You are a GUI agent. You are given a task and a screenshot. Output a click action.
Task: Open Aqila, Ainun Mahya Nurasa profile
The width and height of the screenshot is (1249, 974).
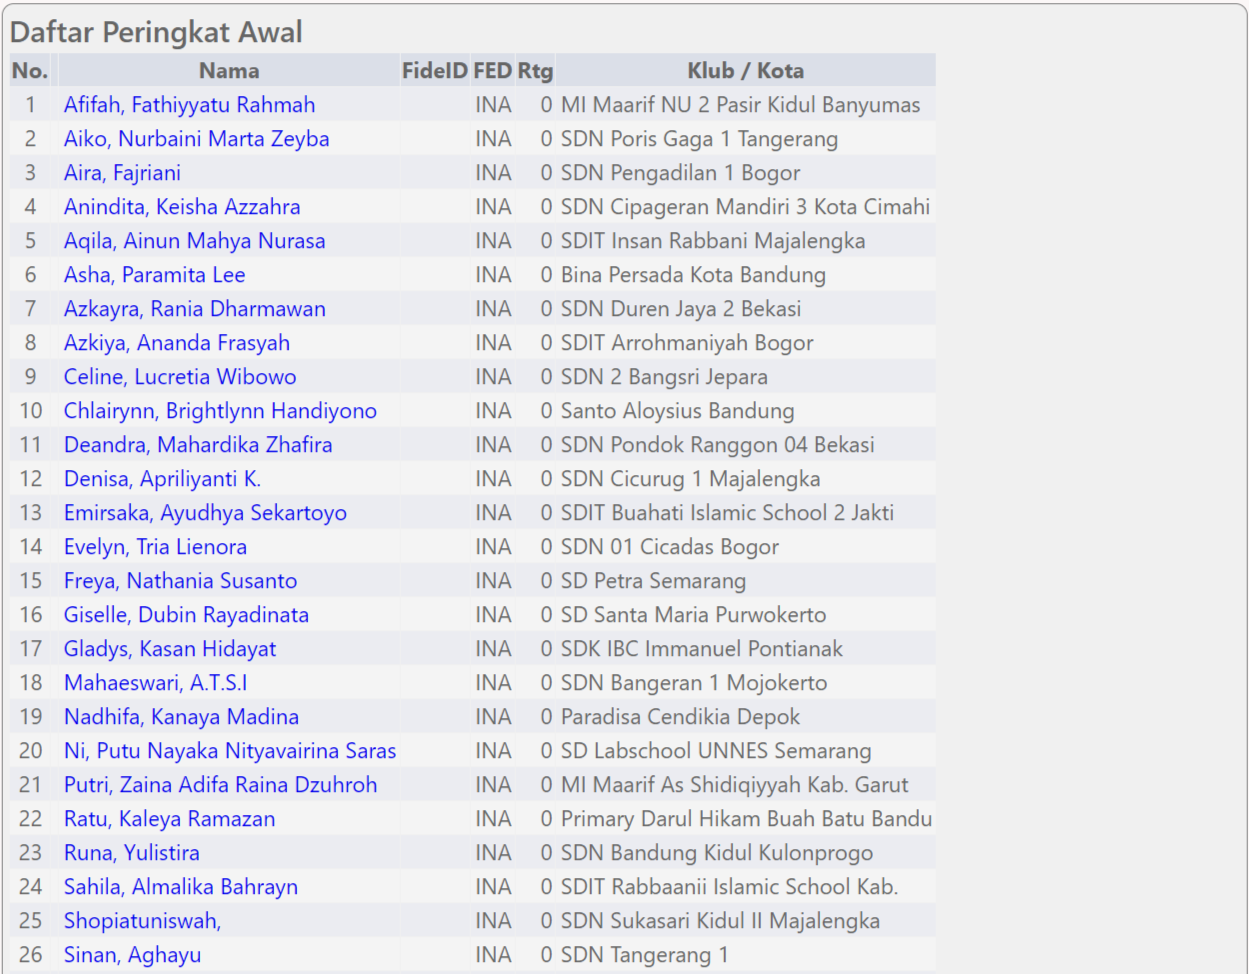click(x=194, y=241)
